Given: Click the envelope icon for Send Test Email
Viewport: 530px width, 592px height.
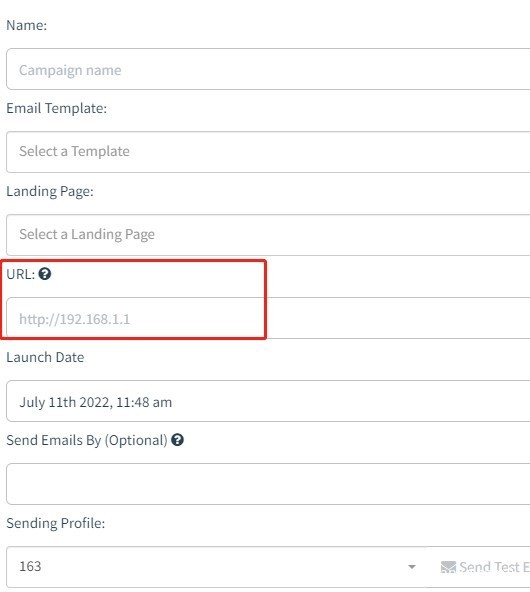Looking at the screenshot, I should point(448,567).
